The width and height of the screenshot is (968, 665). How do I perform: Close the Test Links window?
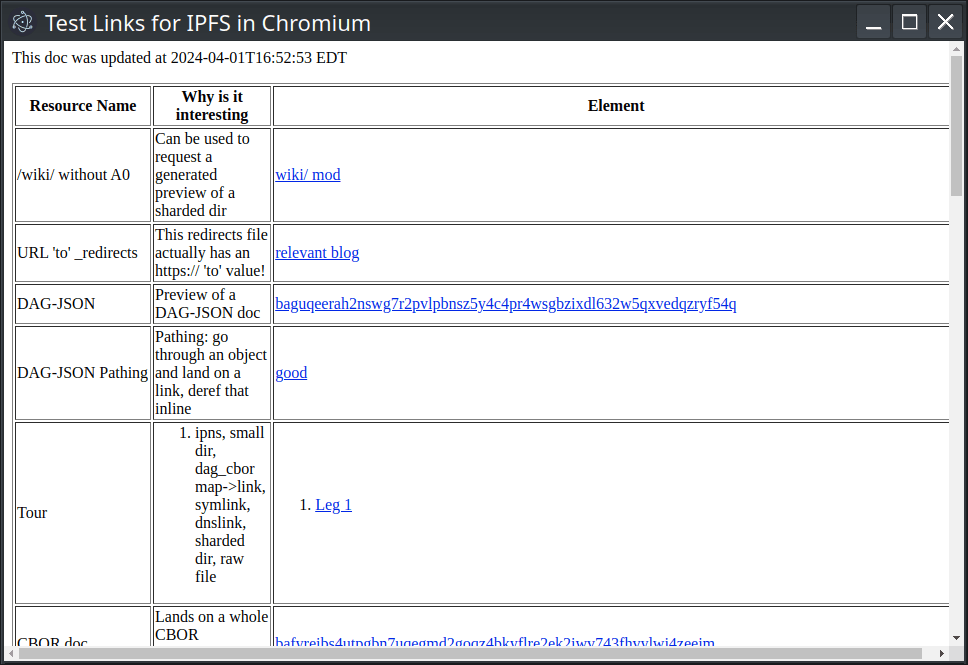pyautogui.click(x=945, y=21)
